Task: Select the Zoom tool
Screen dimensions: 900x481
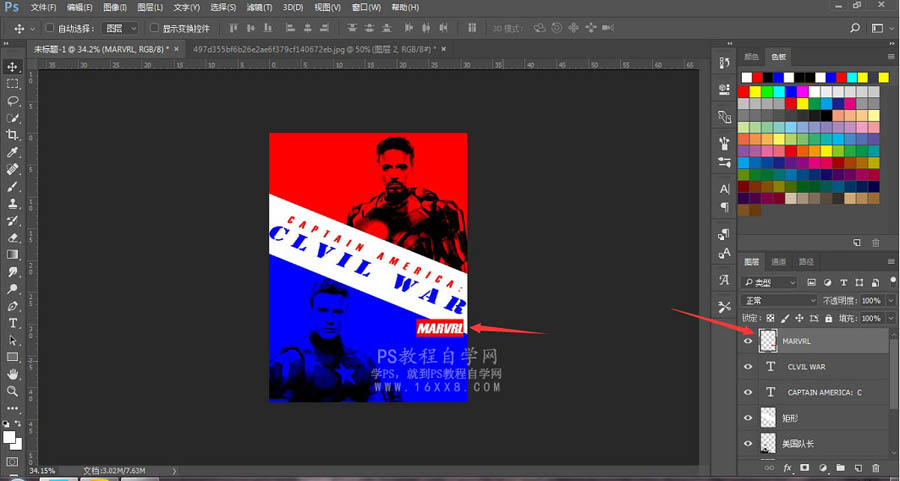Action: pos(12,391)
